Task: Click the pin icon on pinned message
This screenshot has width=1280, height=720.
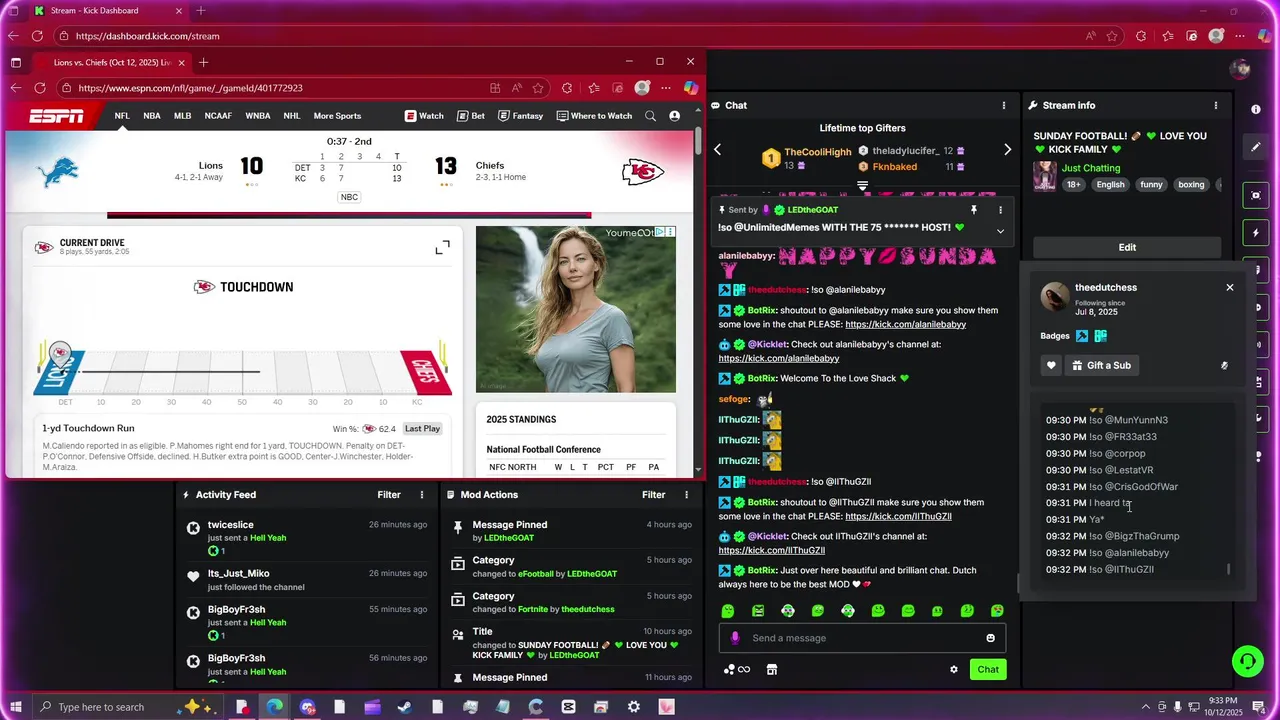Action: (973, 210)
